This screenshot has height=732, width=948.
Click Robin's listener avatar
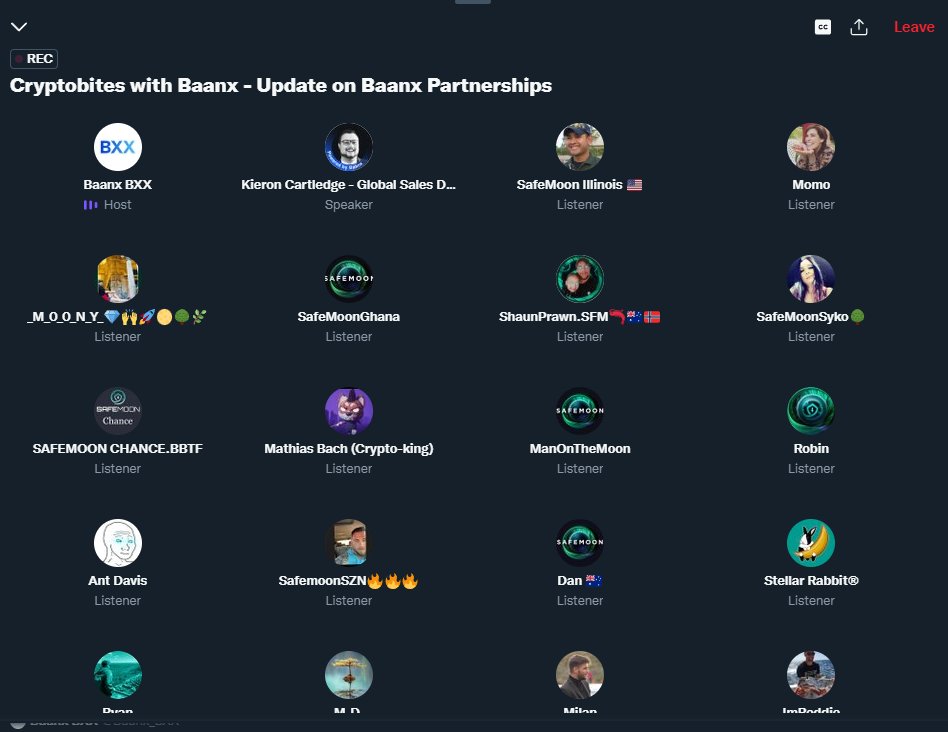click(x=811, y=410)
